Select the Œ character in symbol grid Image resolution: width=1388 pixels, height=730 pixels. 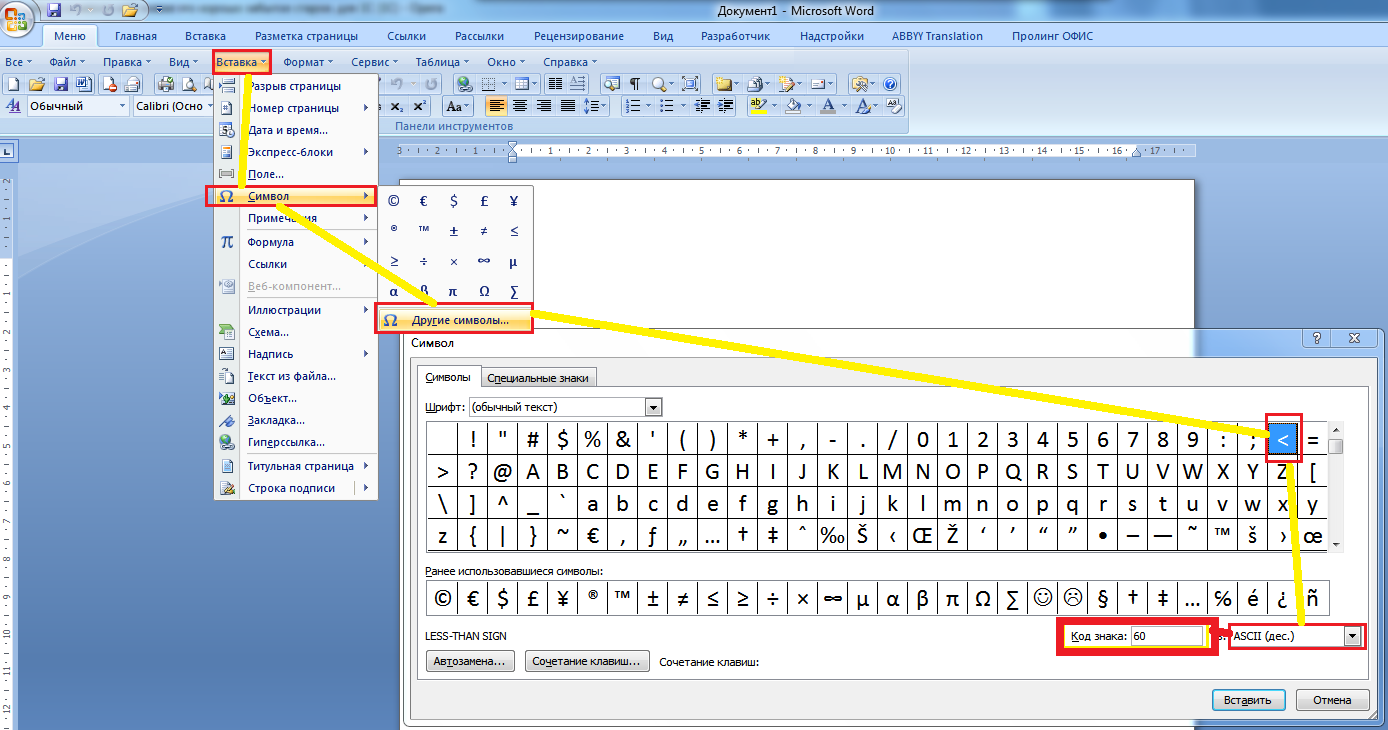coord(922,535)
